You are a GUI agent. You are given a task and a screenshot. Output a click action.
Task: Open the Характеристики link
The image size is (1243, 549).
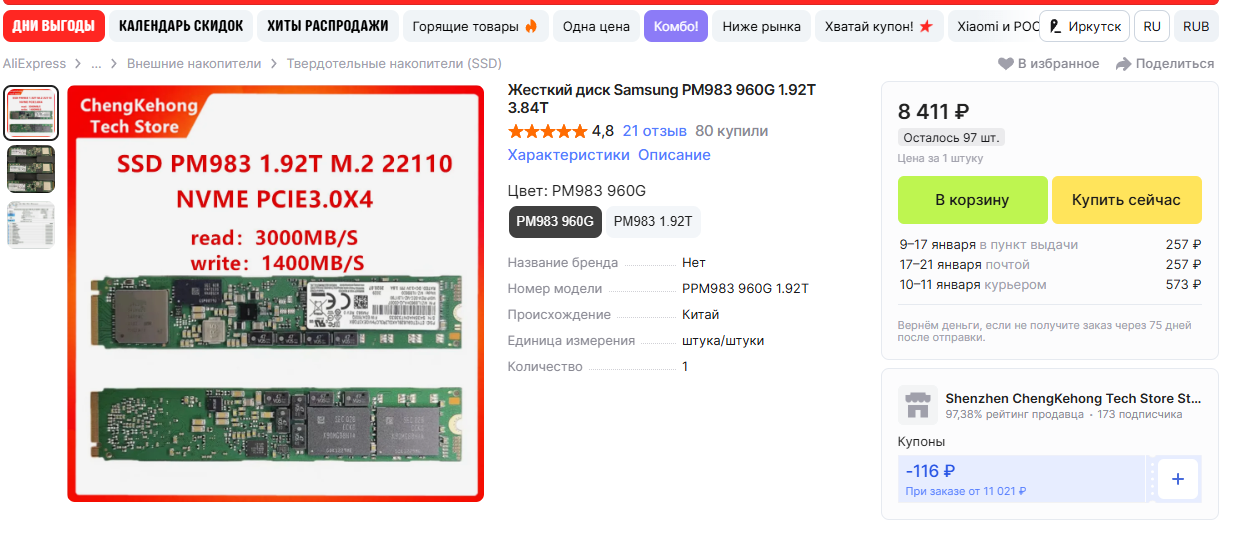tap(569, 155)
